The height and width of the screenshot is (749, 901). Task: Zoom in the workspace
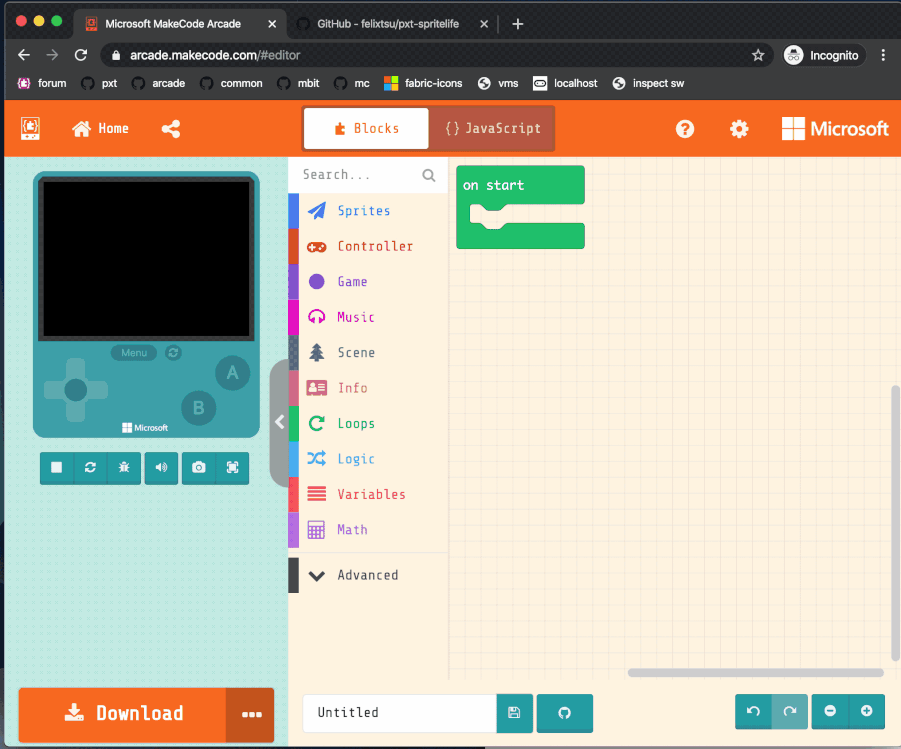(867, 711)
